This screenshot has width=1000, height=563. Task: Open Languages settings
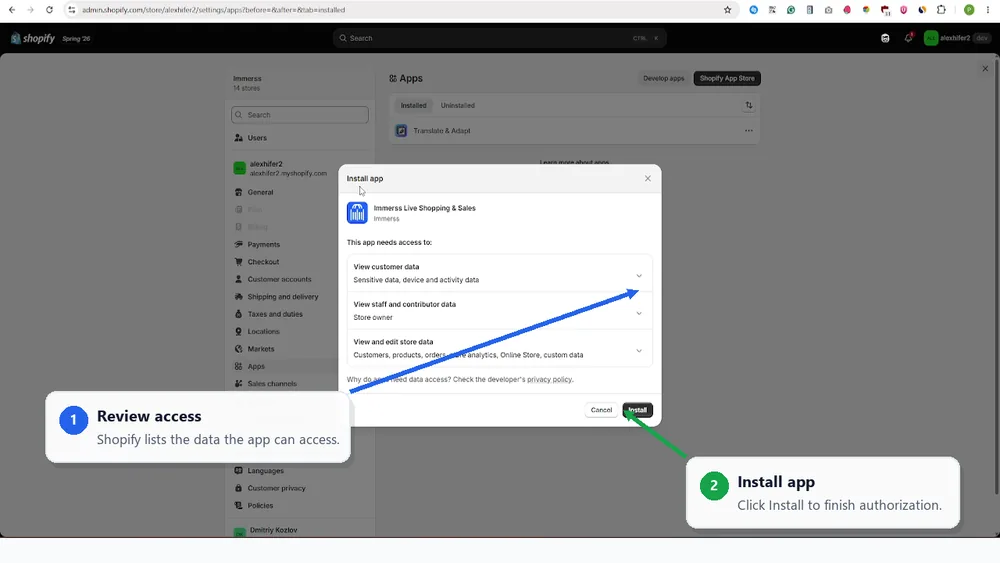tap(265, 471)
